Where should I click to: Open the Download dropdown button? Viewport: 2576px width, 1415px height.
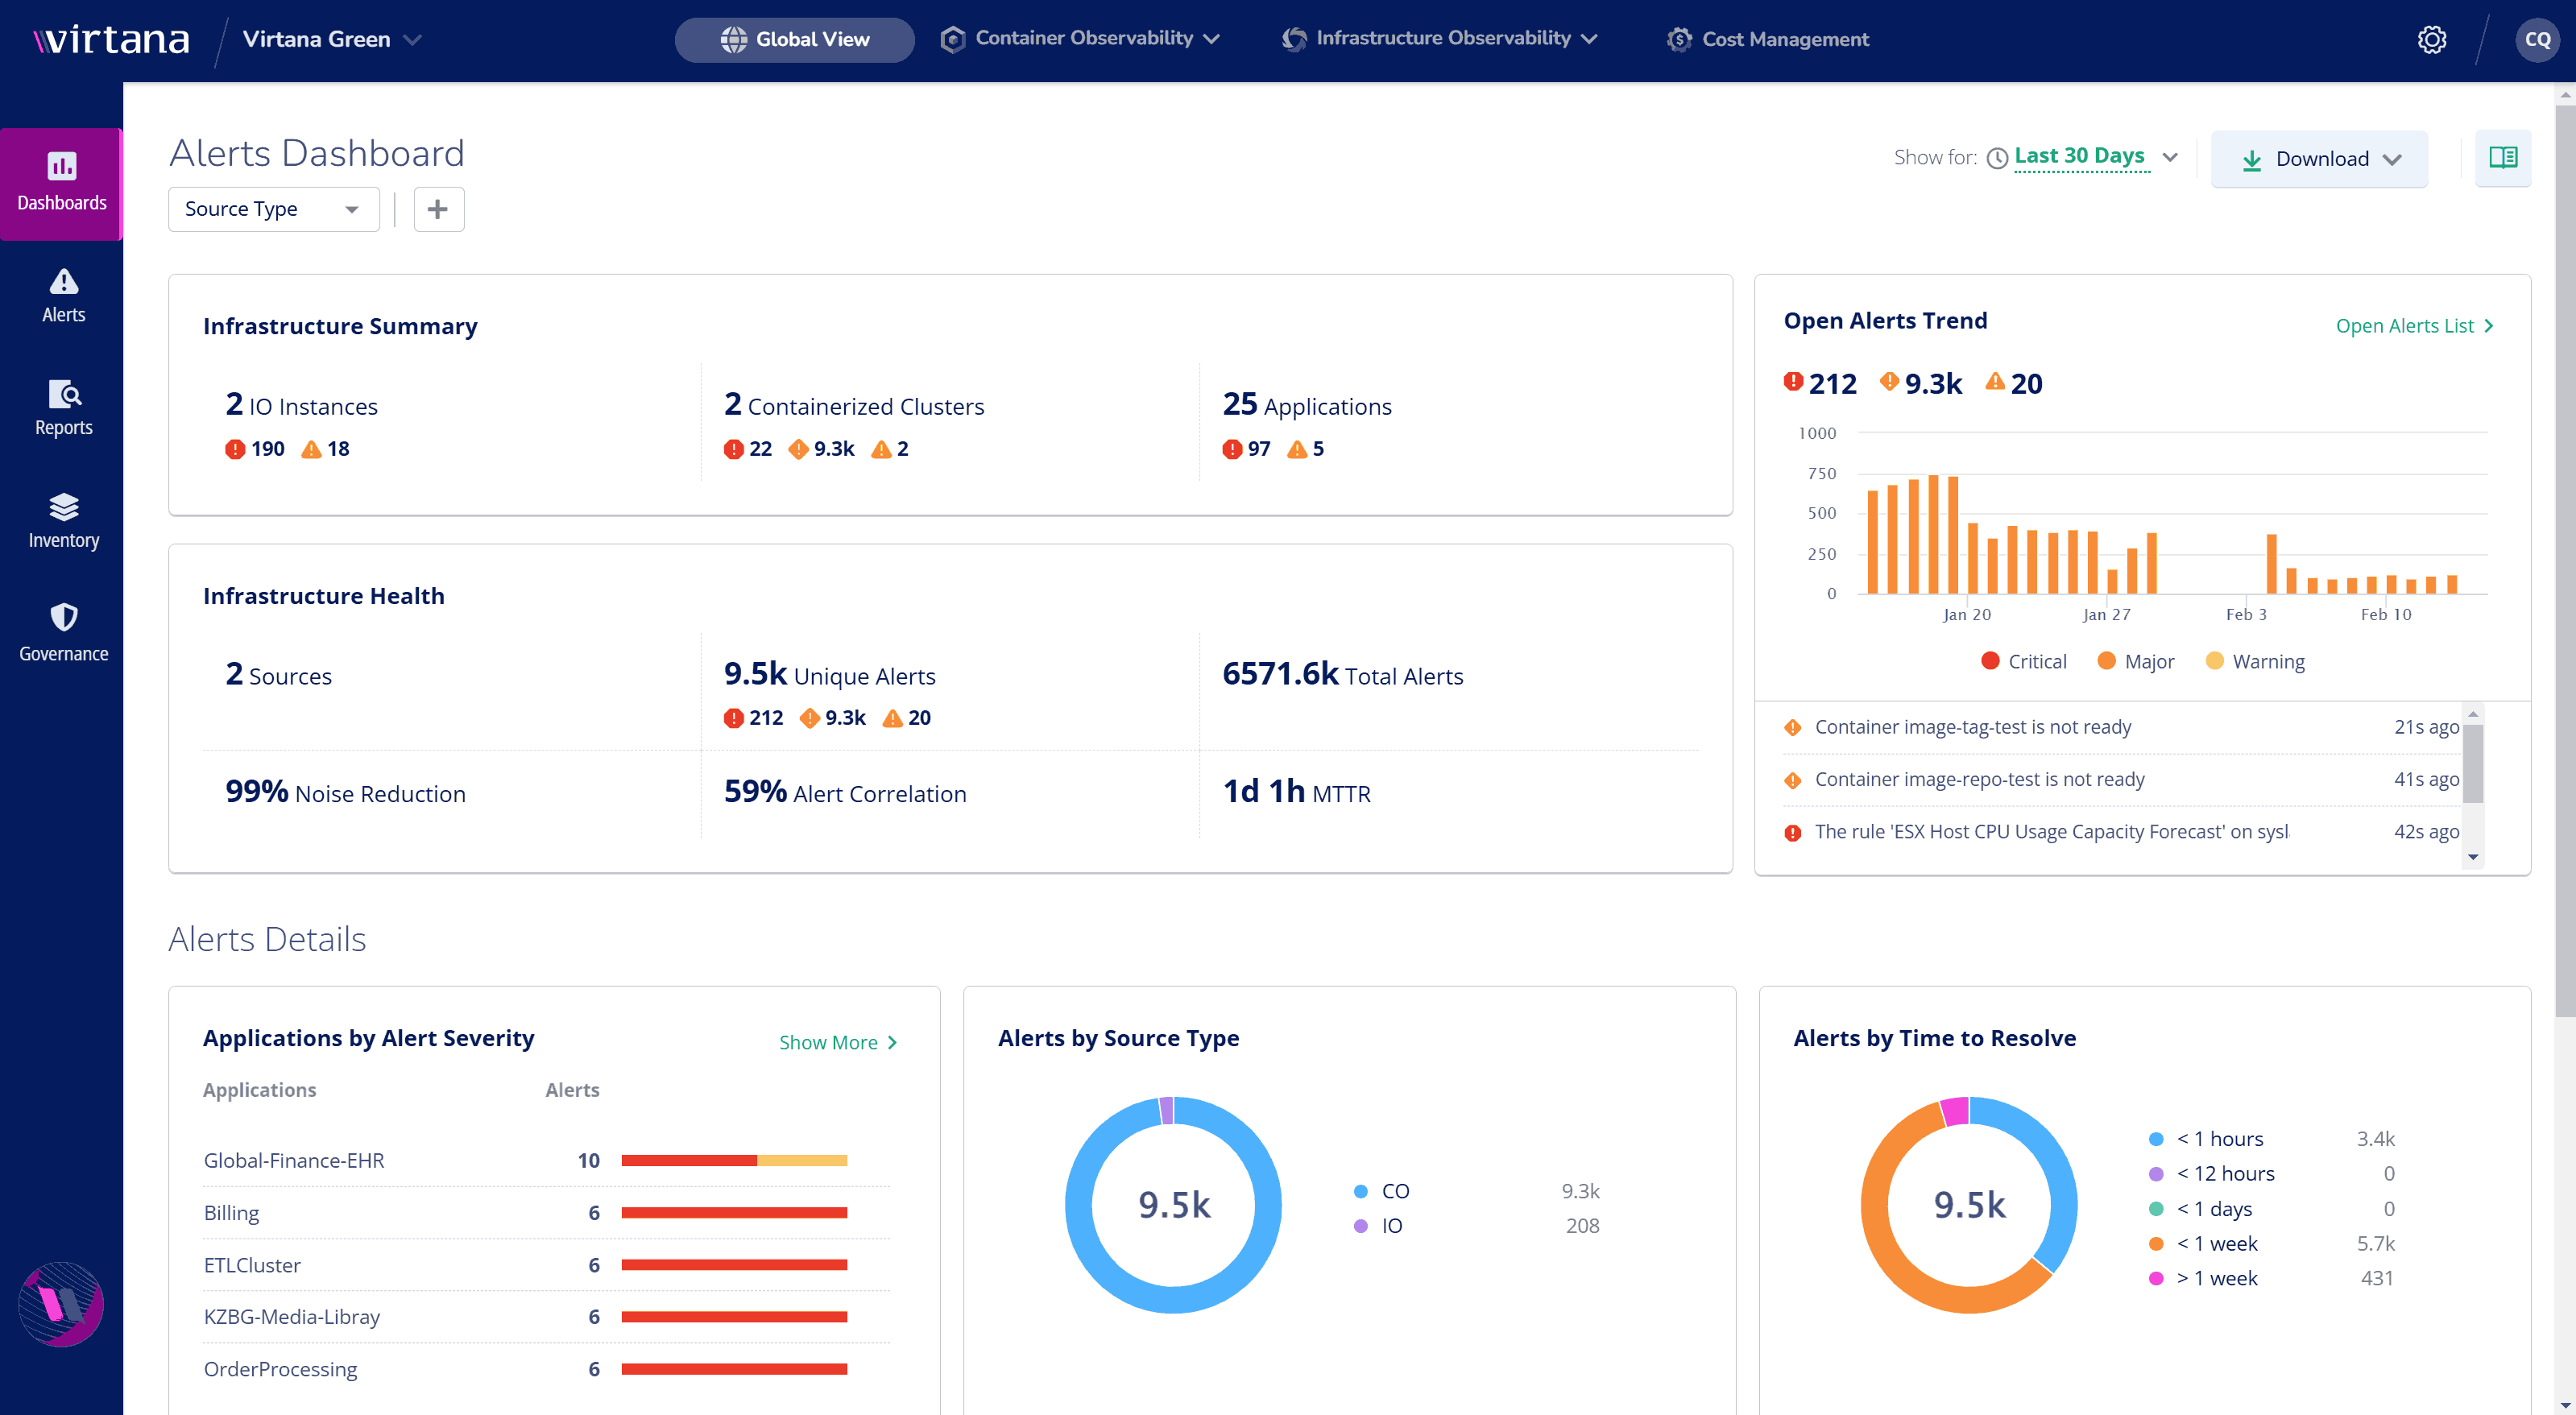[x=2319, y=159]
